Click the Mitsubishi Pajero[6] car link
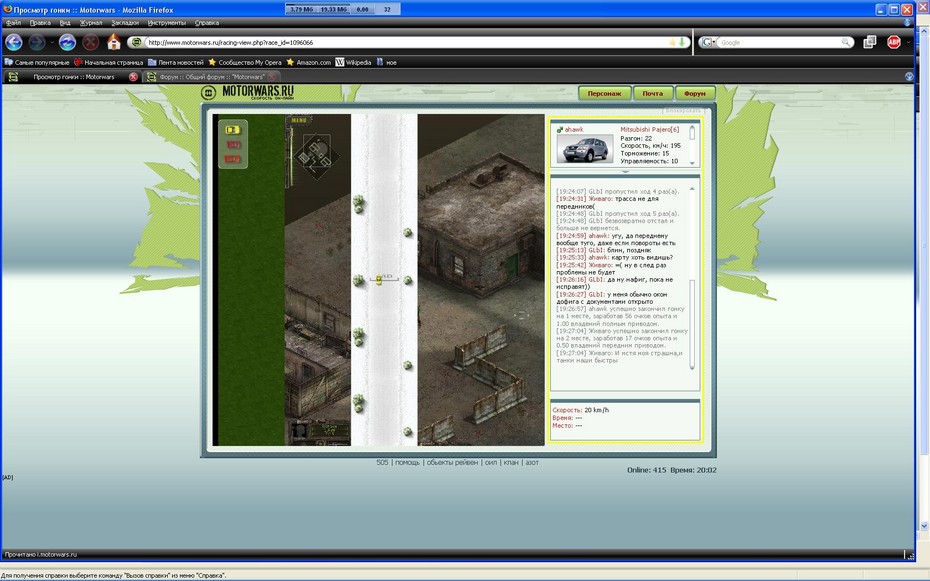930x581 pixels. tap(649, 129)
